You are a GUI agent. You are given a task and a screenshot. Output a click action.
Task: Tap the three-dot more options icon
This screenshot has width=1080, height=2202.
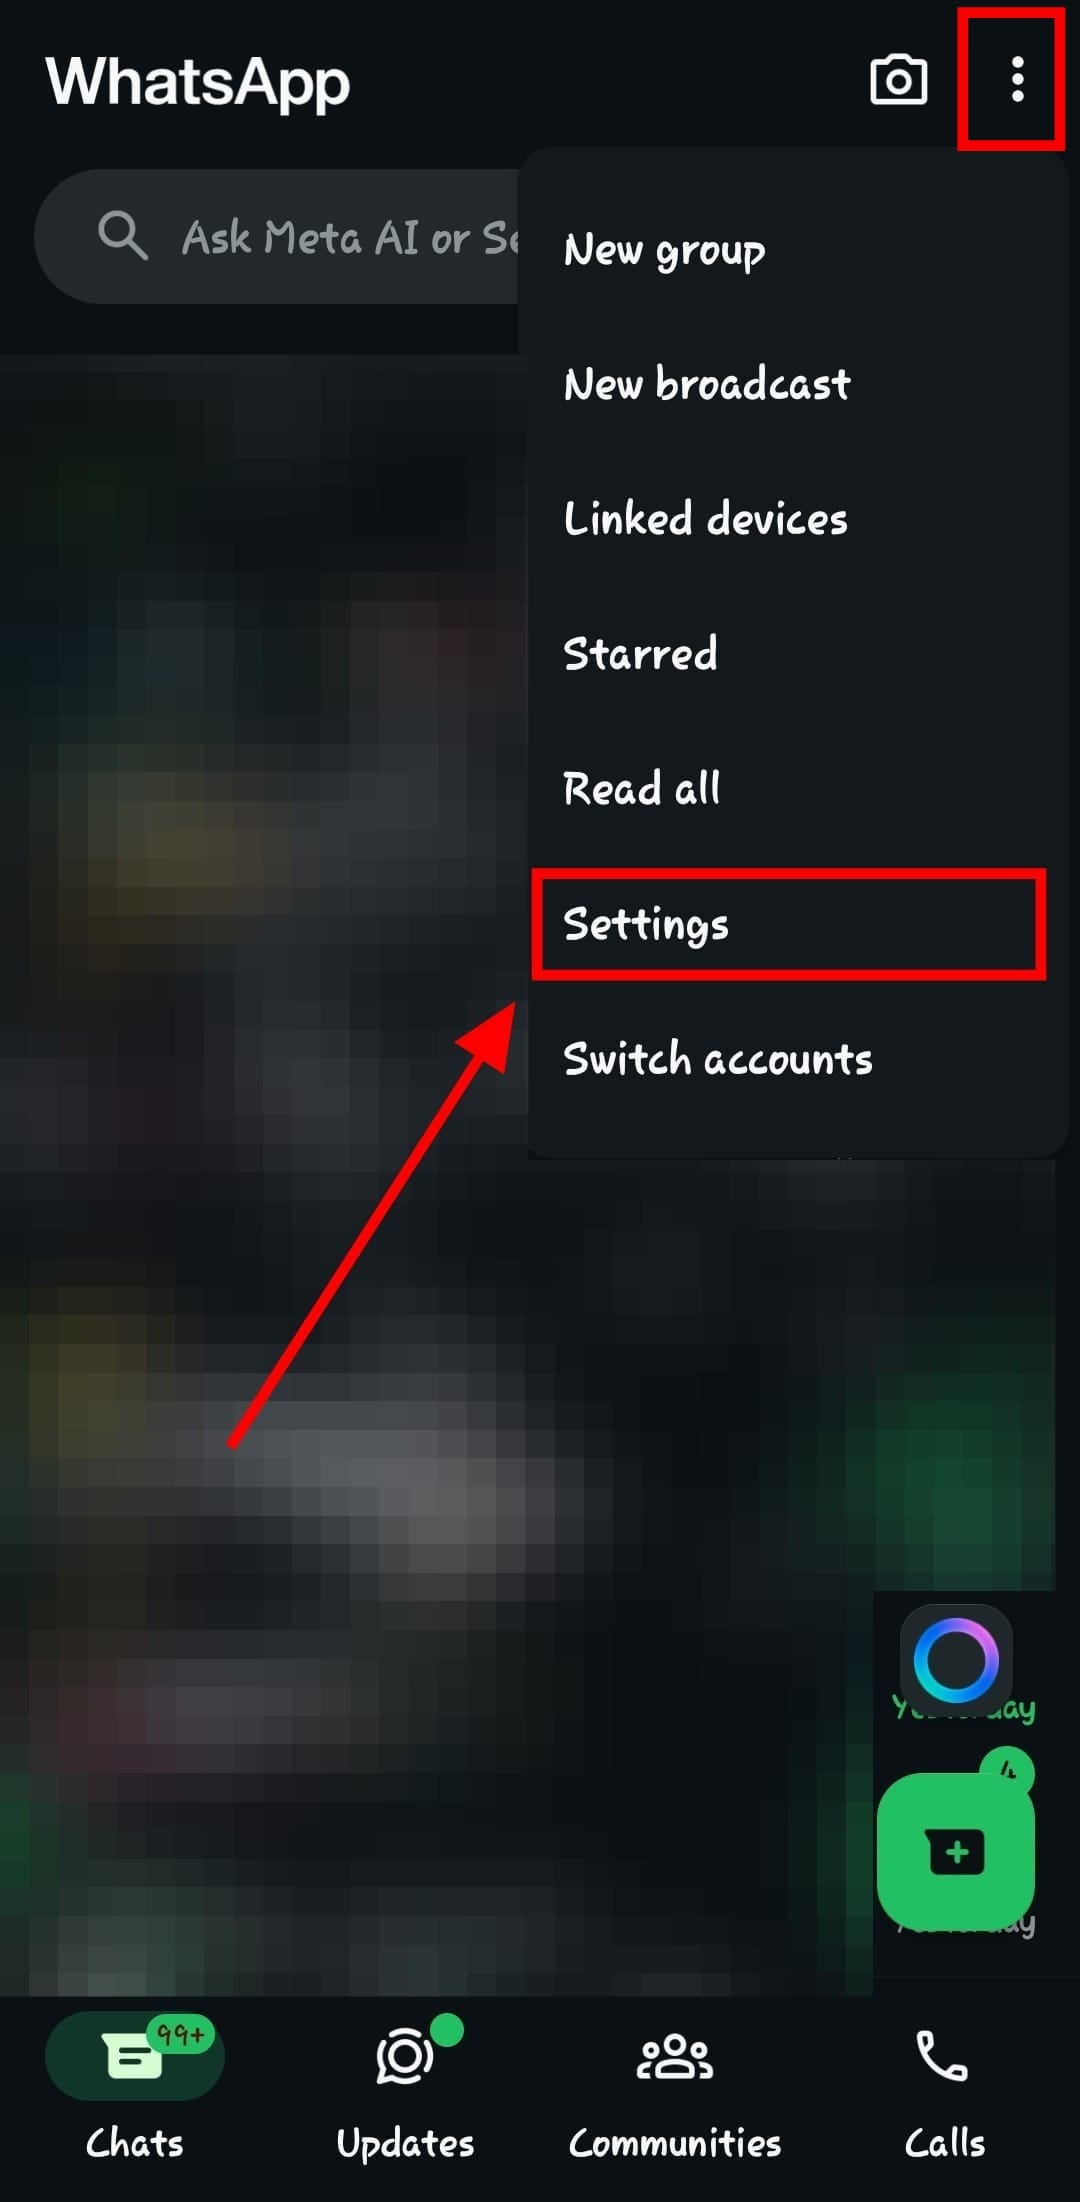coord(1017,79)
